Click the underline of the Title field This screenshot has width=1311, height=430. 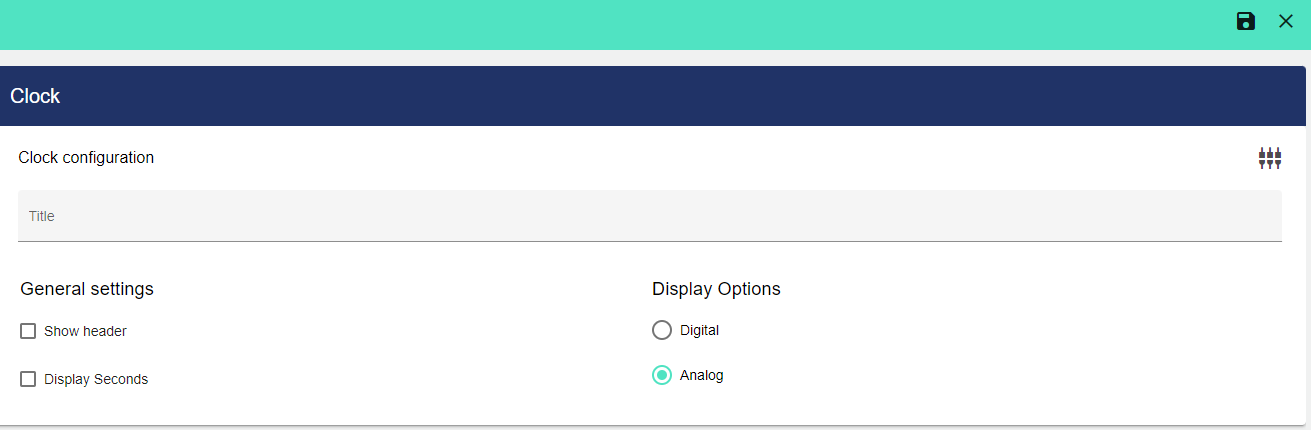650,240
